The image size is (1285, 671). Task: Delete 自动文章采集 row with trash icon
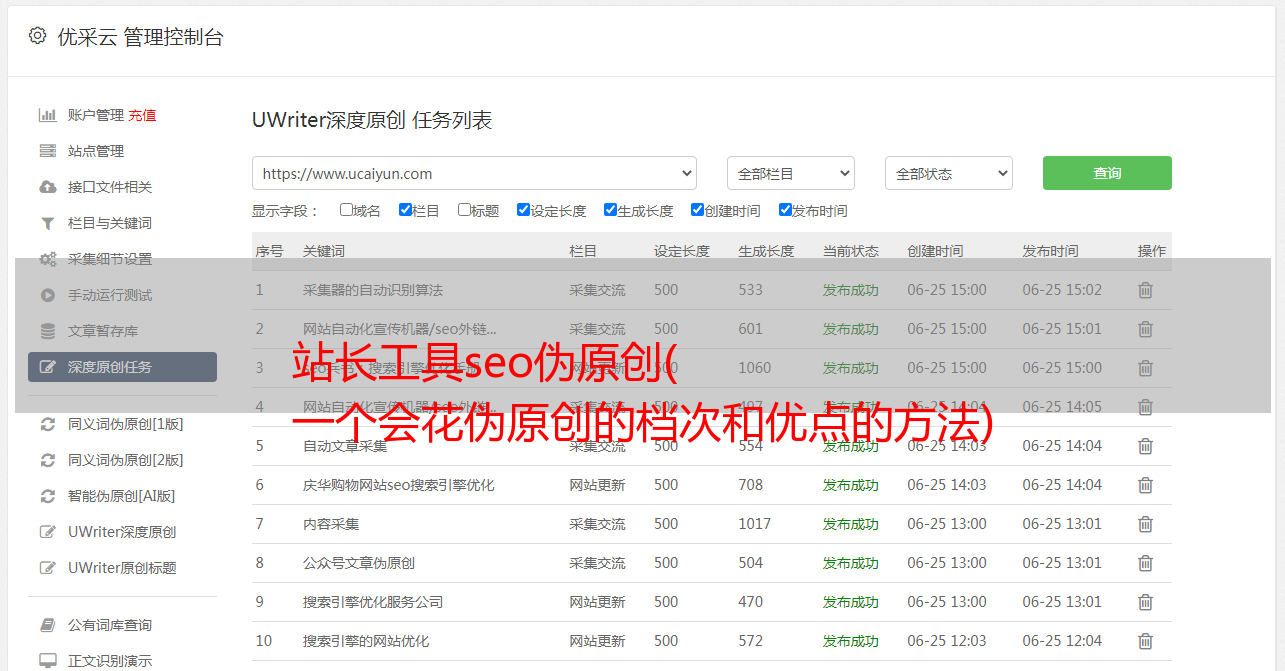pos(1145,446)
